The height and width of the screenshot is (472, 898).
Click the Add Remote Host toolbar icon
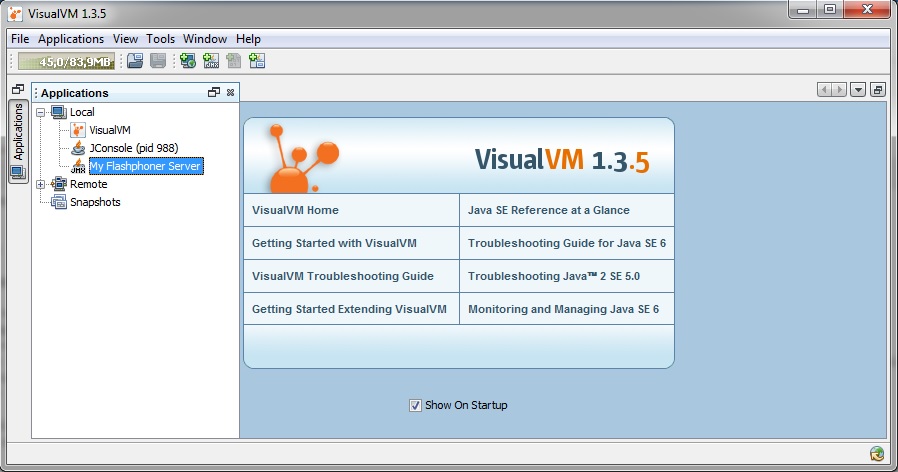[x=188, y=61]
